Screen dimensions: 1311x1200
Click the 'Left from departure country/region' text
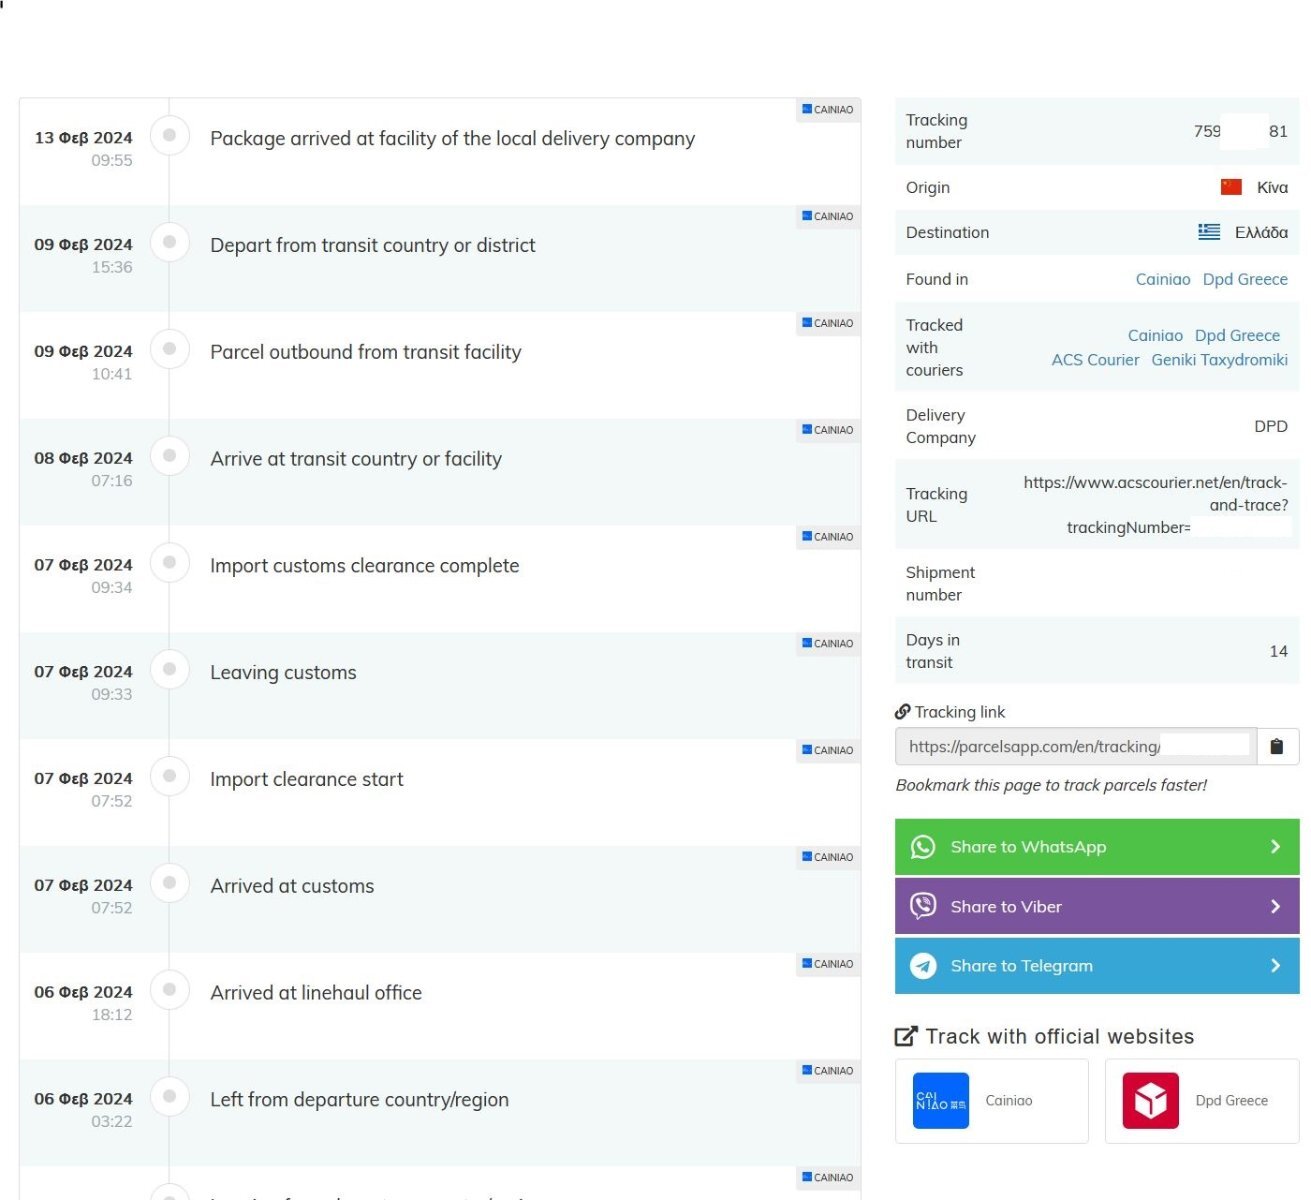(360, 1100)
